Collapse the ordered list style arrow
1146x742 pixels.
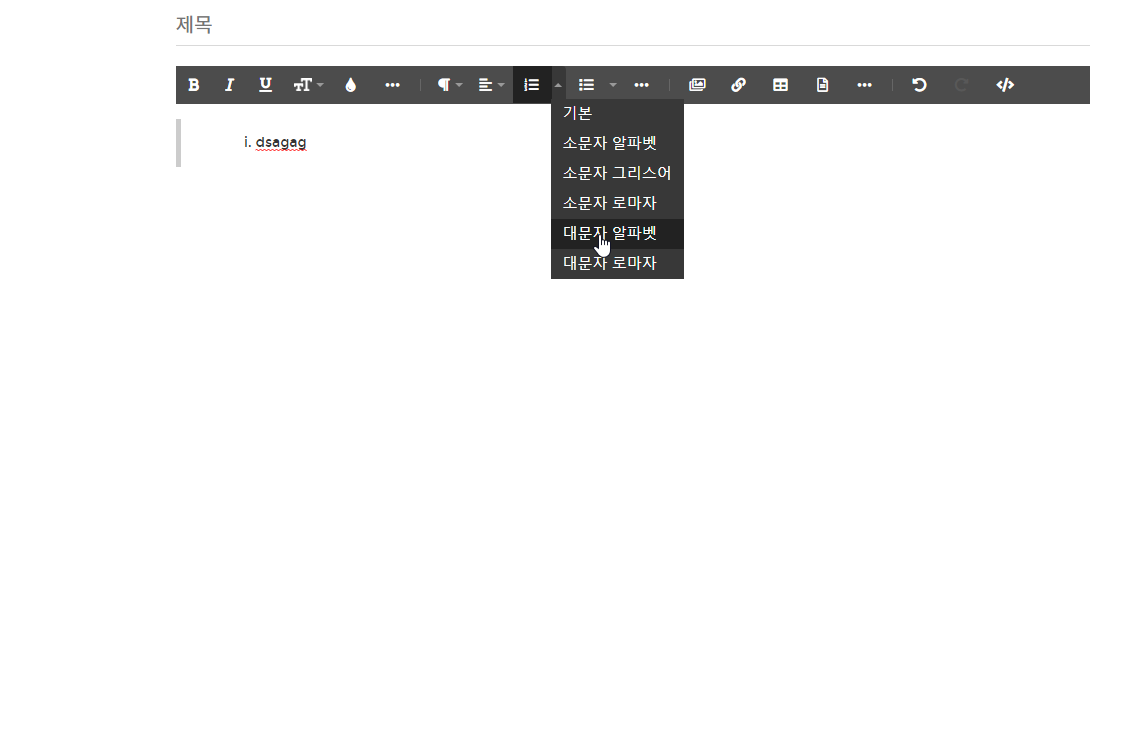click(x=558, y=85)
